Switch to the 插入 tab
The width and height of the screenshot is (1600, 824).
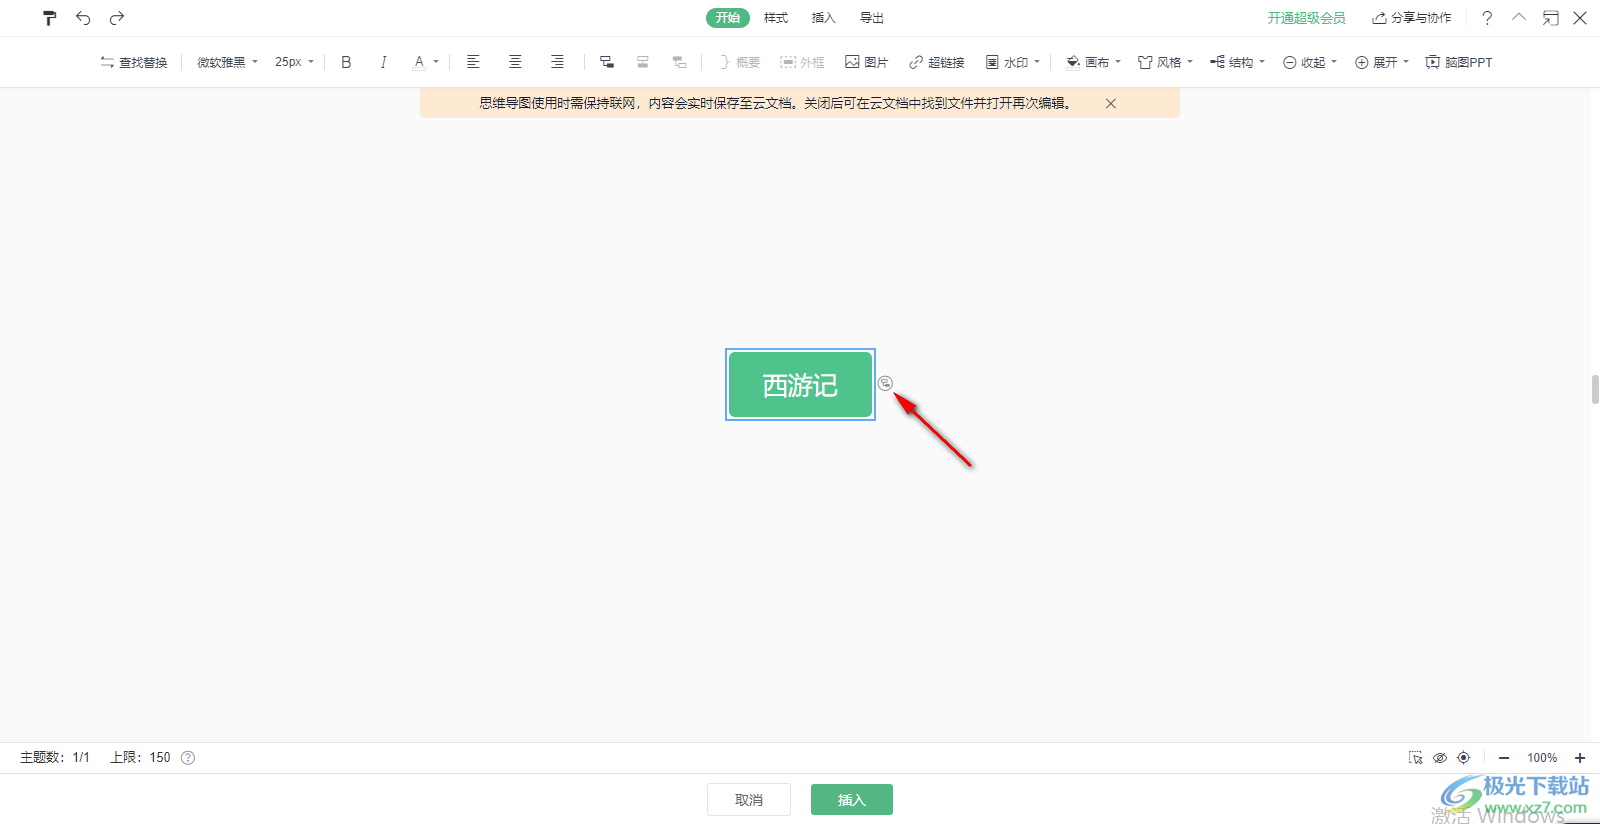tap(823, 18)
